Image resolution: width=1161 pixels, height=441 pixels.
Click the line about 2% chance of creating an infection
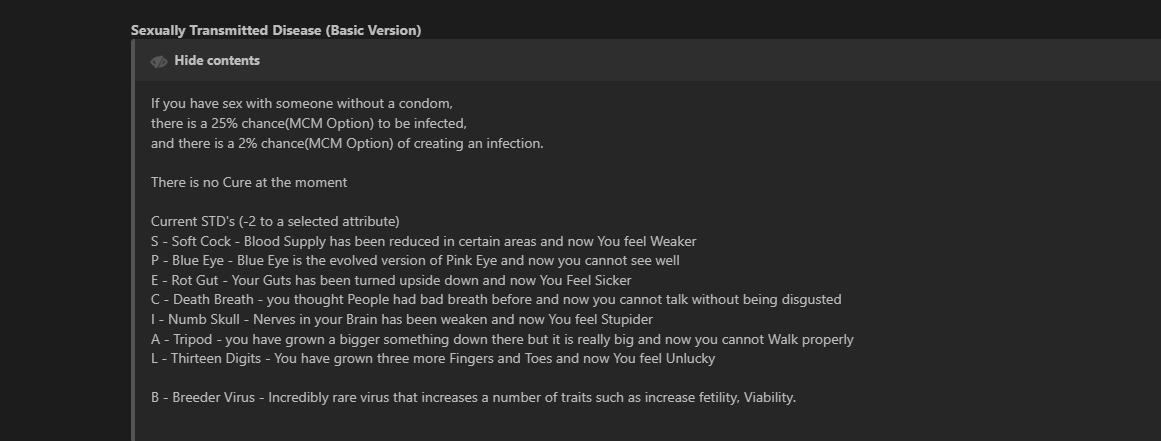click(347, 143)
